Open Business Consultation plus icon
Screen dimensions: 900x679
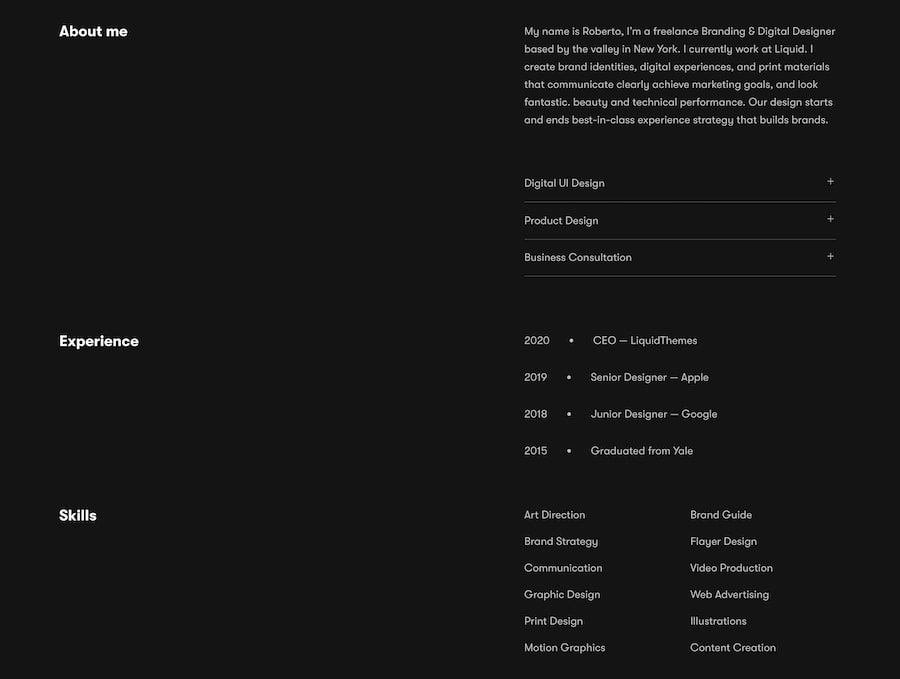[x=830, y=256]
